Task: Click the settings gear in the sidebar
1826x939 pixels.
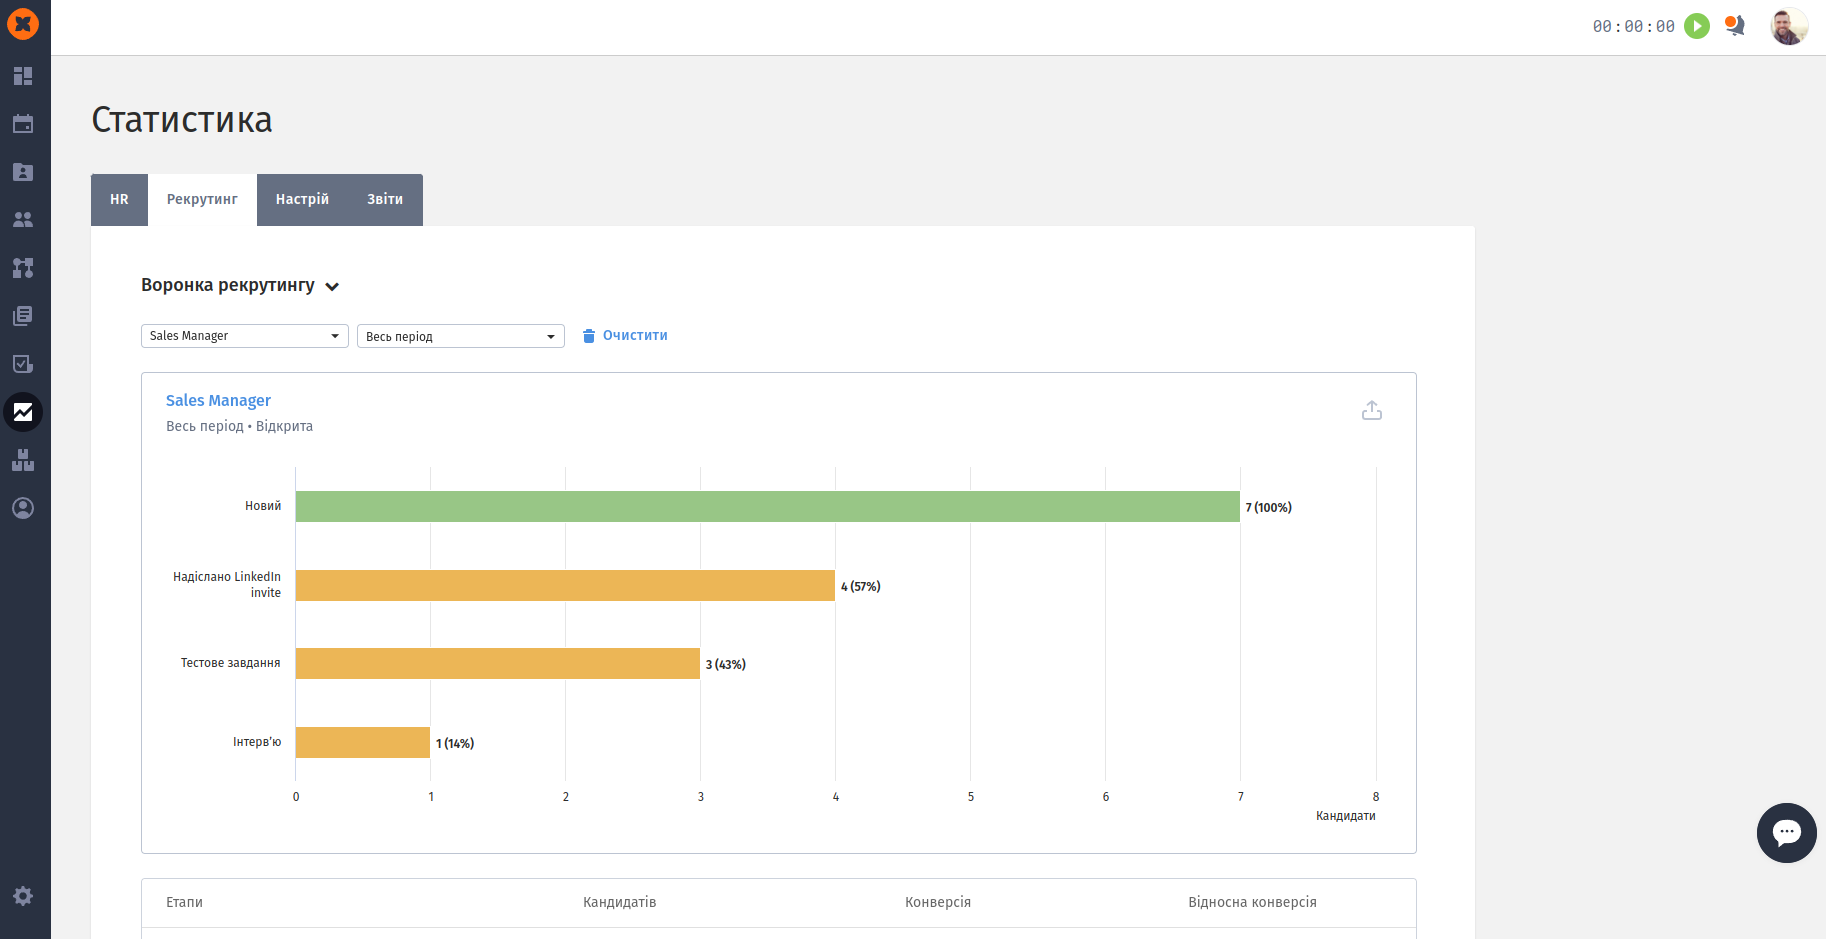Action: pos(23,896)
